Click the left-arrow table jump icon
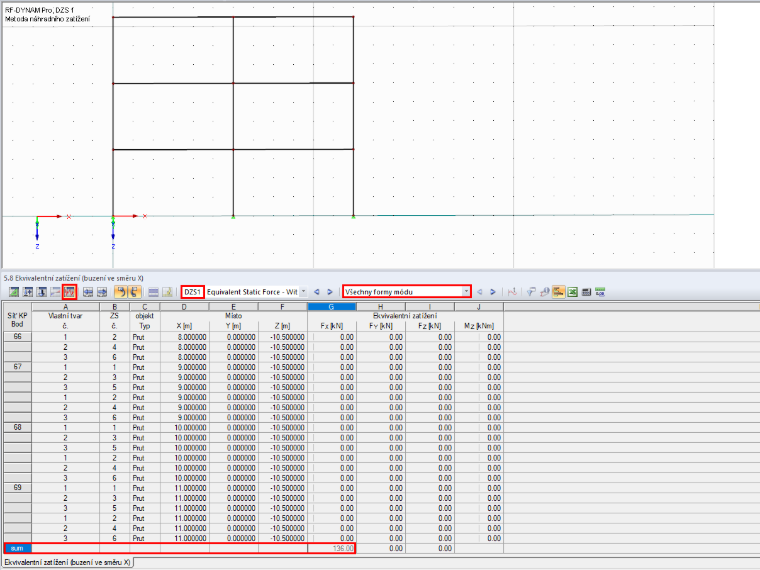The height and width of the screenshot is (570, 760). [88, 292]
